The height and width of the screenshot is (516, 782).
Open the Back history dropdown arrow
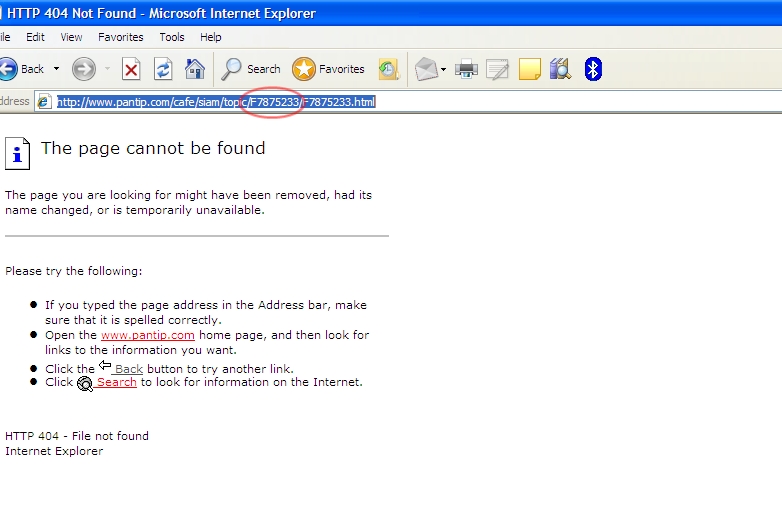pos(56,69)
